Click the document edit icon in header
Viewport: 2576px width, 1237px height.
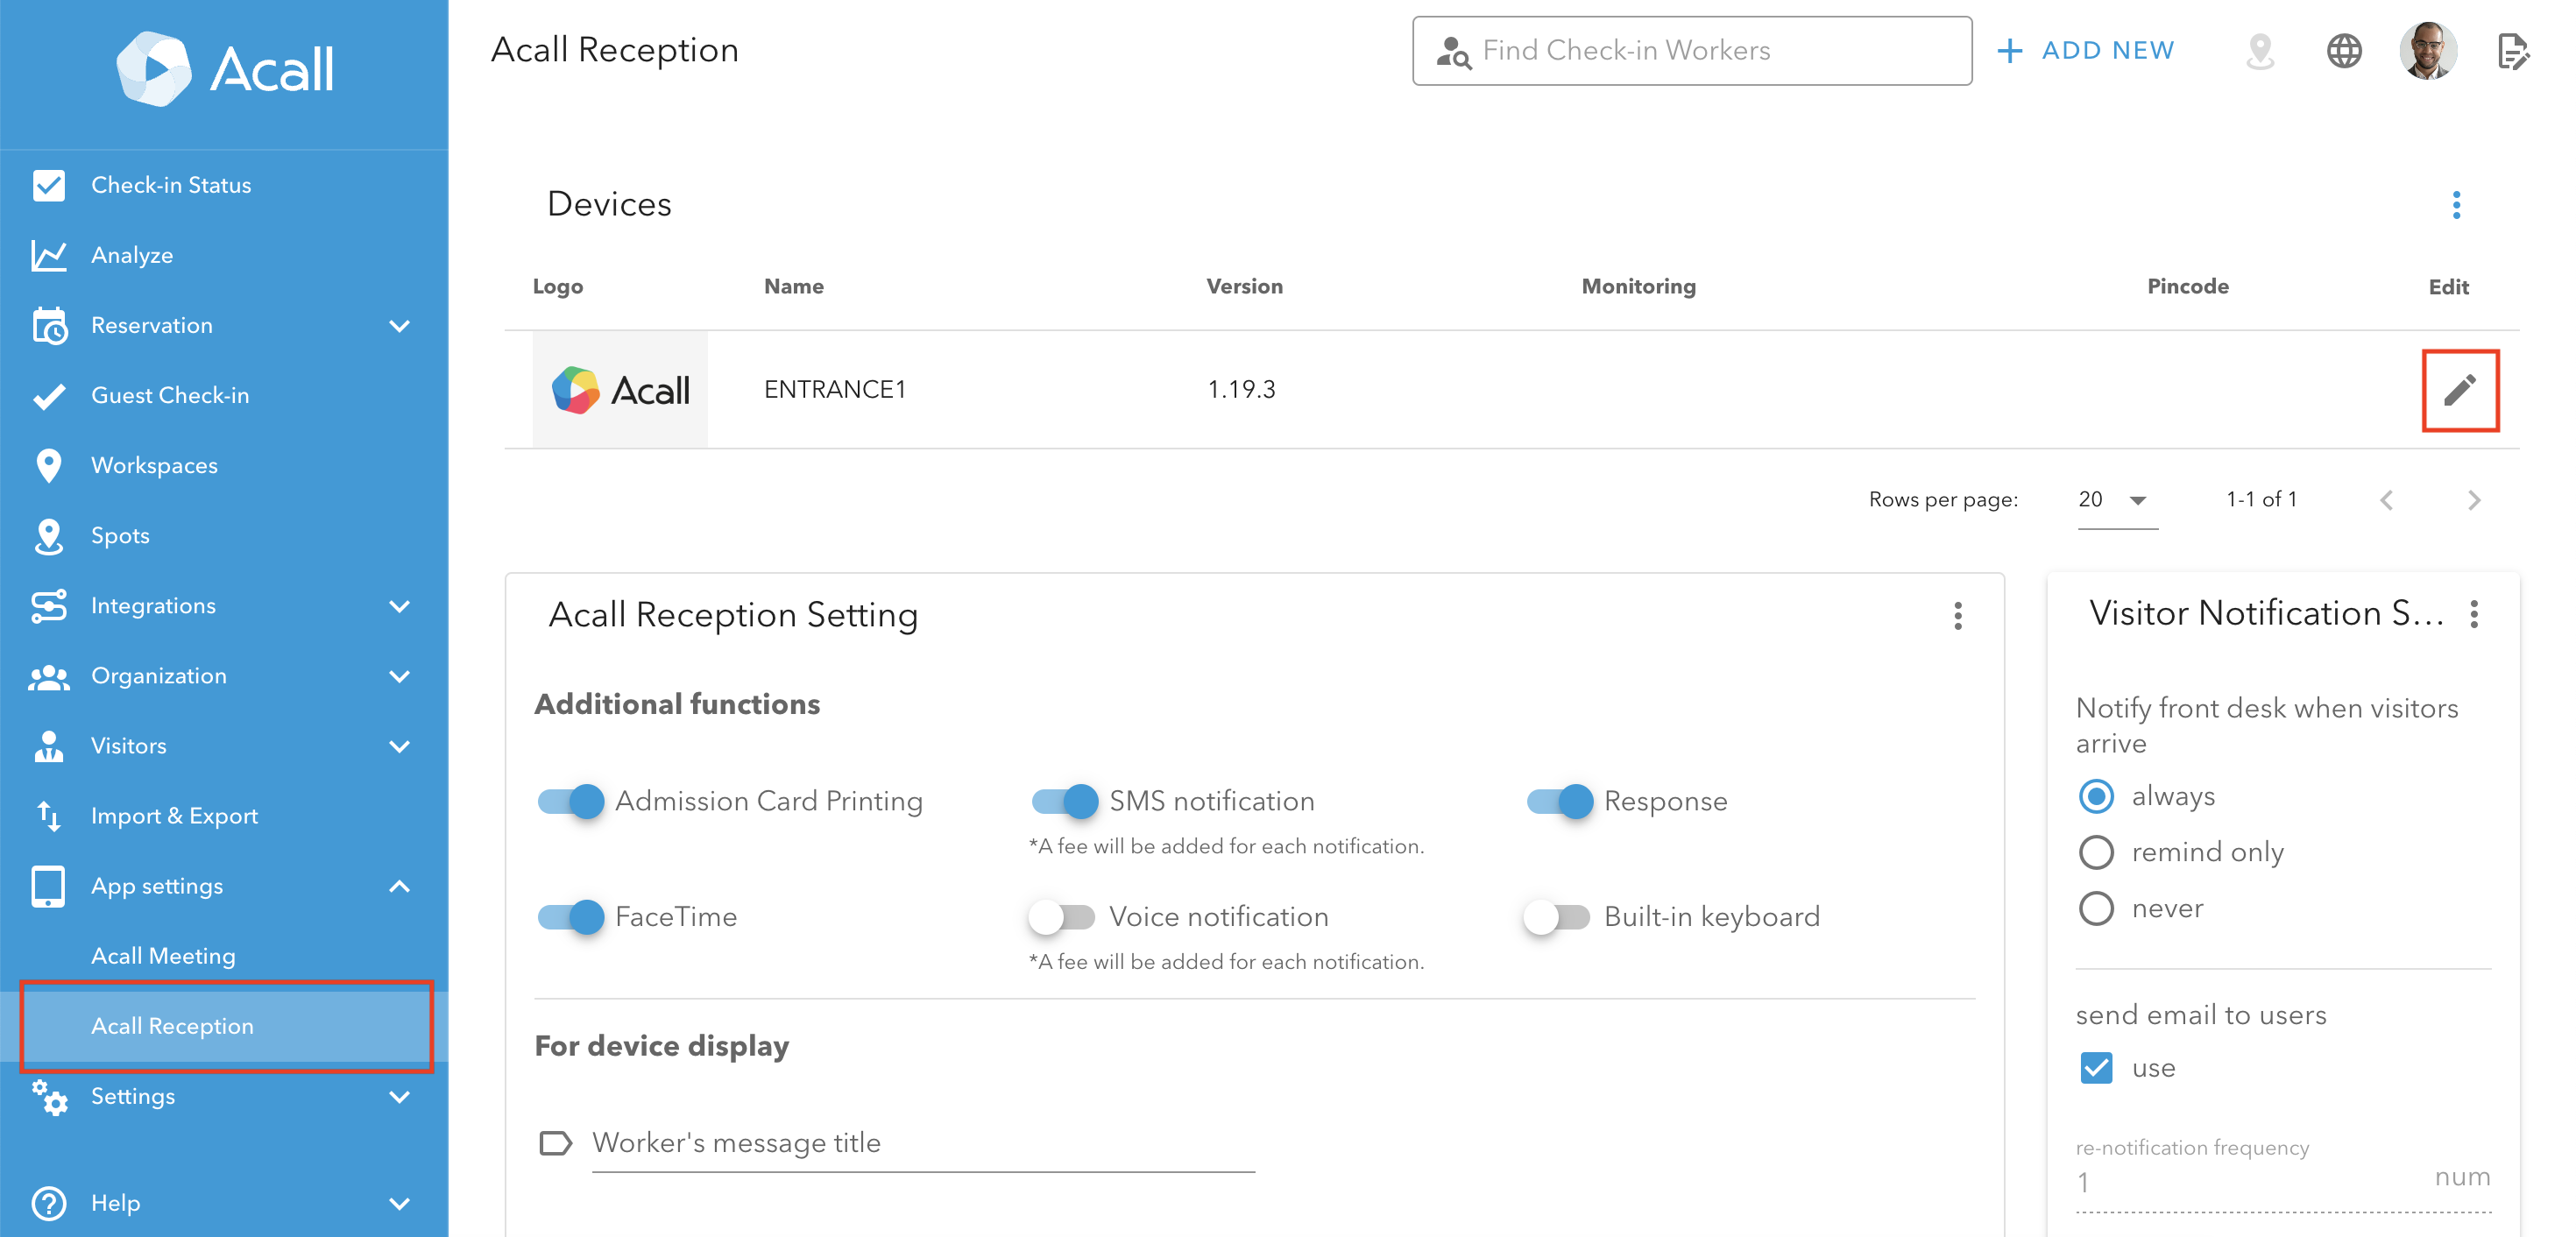2512,51
